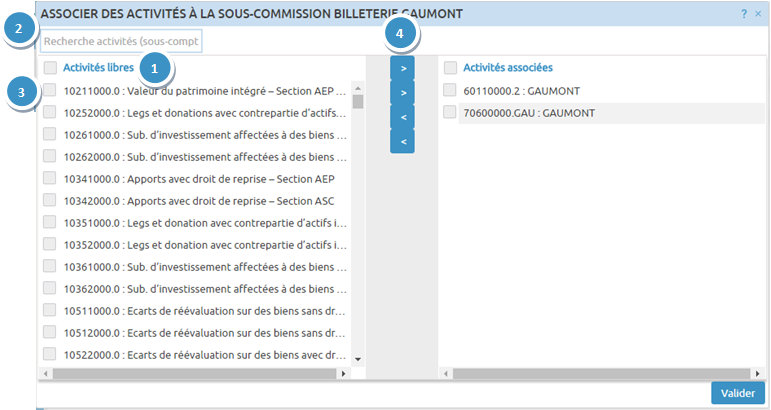Select row '10342000.0 : Apports avec droit de reprise'
This screenshot has height=410, width=771.
click(199, 201)
